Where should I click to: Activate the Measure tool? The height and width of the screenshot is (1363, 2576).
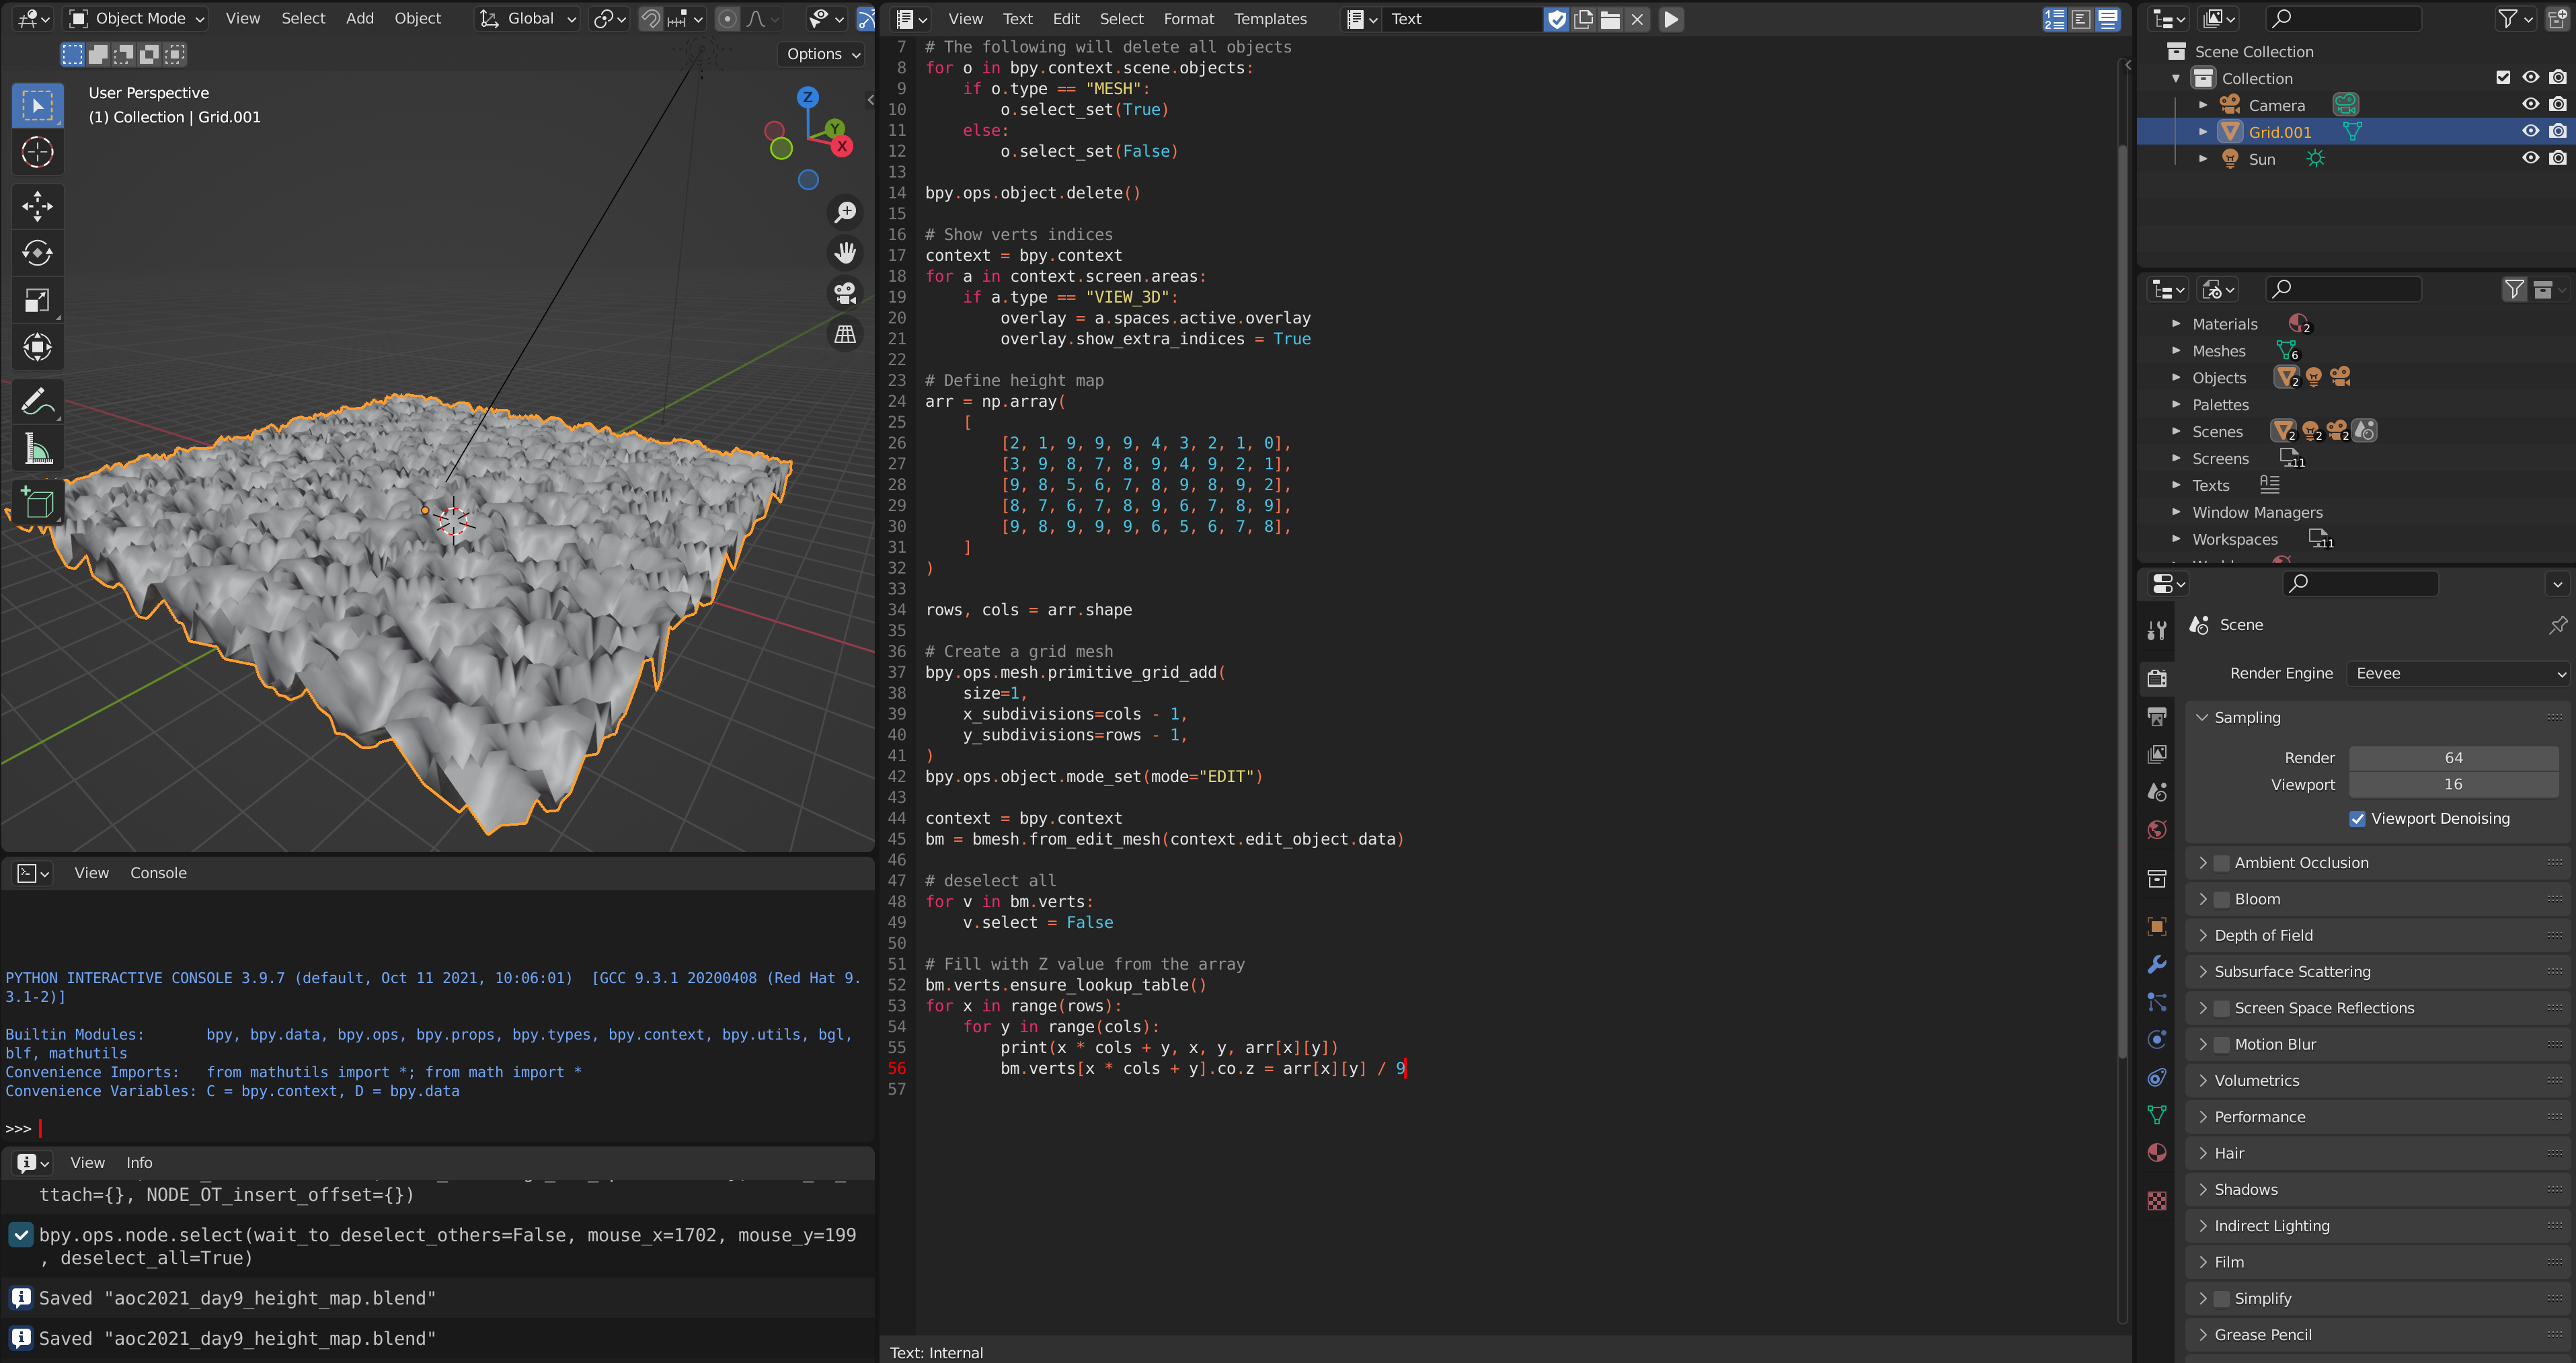[37, 448]
